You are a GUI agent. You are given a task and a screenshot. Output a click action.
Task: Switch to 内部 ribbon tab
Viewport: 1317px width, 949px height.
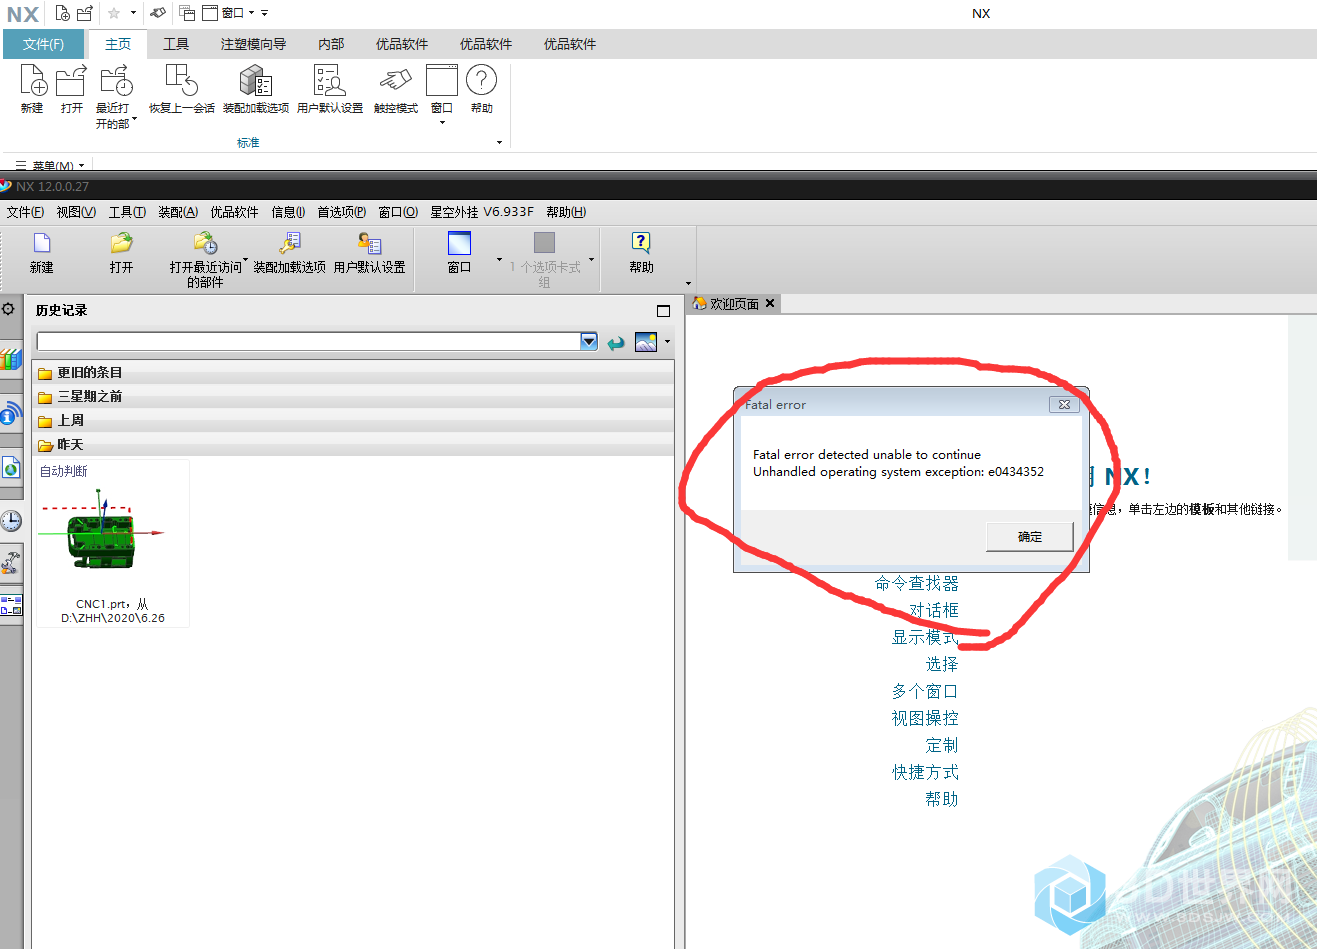(x=331, y=44)
